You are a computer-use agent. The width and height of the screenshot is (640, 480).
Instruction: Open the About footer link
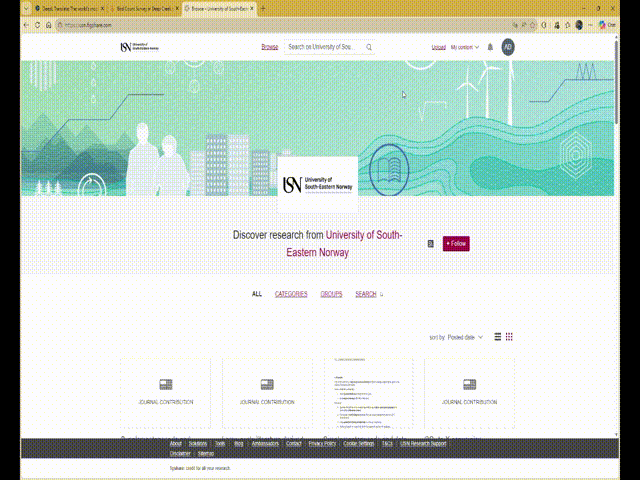coord(176,444)
